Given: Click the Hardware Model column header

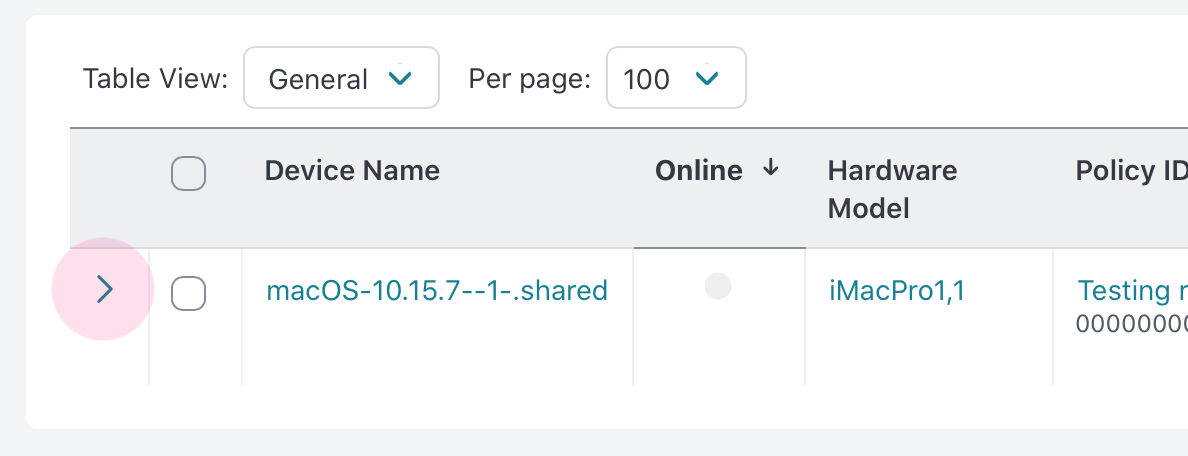Looking at the screenshot, I should click(892, 189).
